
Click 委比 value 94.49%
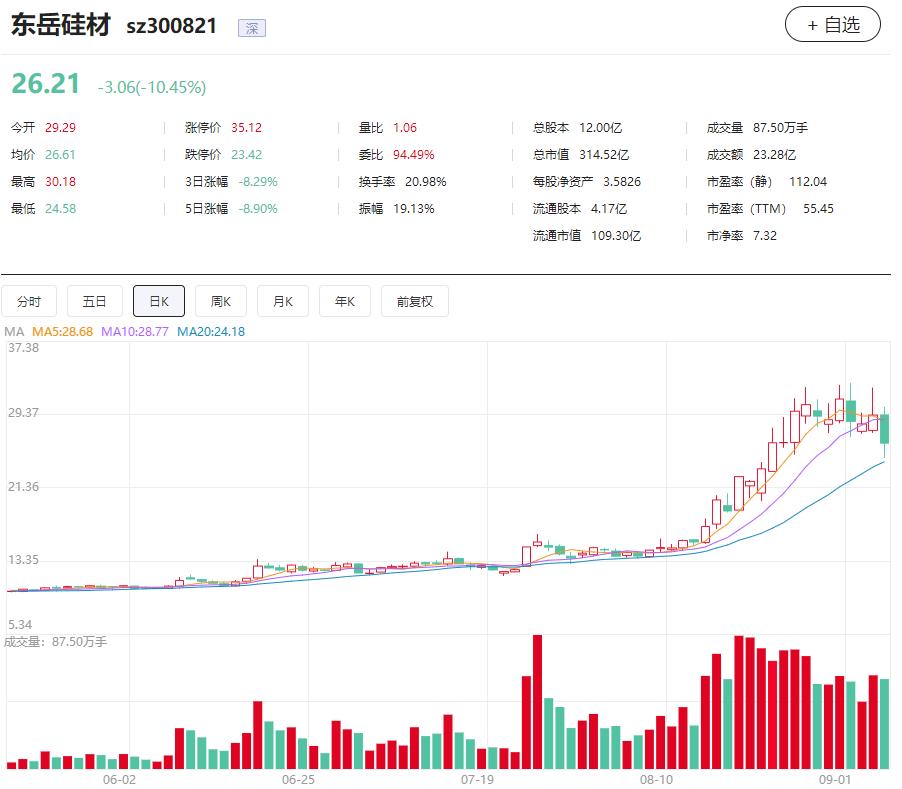pos(414,155)
